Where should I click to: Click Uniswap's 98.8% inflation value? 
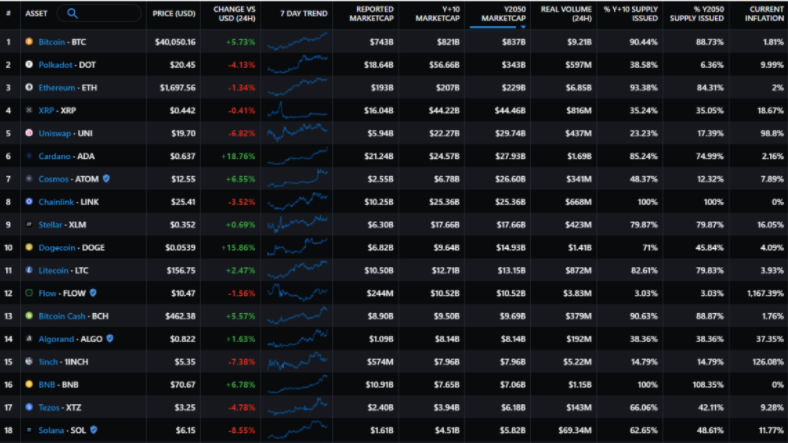point(772,134)
